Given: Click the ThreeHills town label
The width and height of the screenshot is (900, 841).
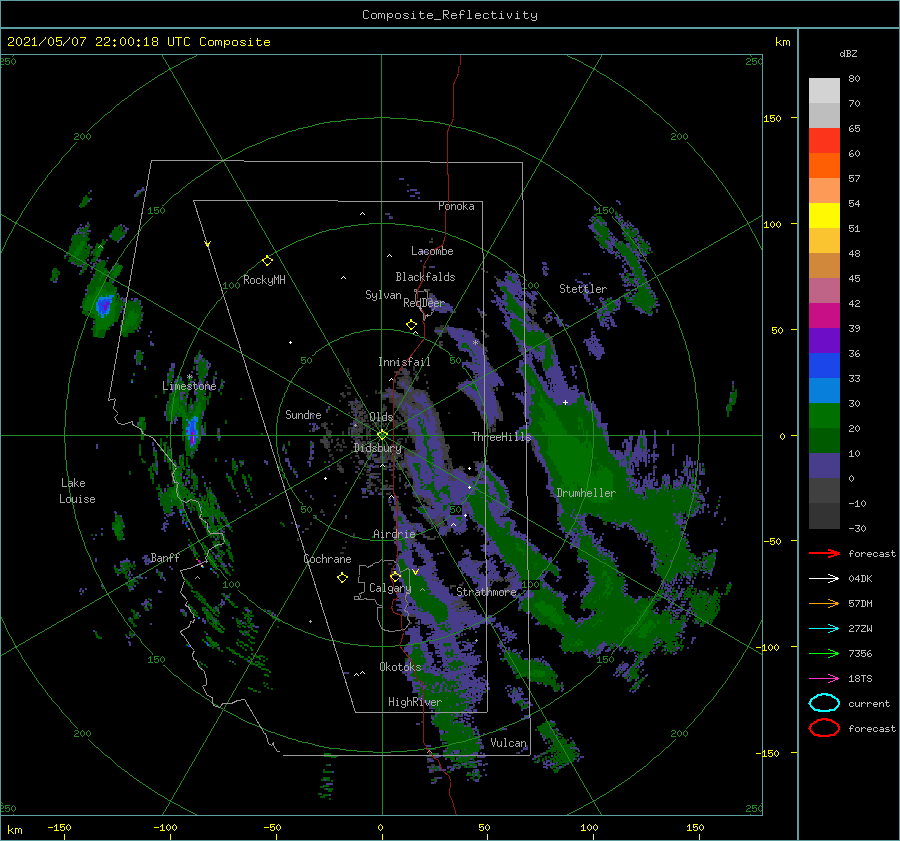Looking at the screenshot, I should (502, 437).
